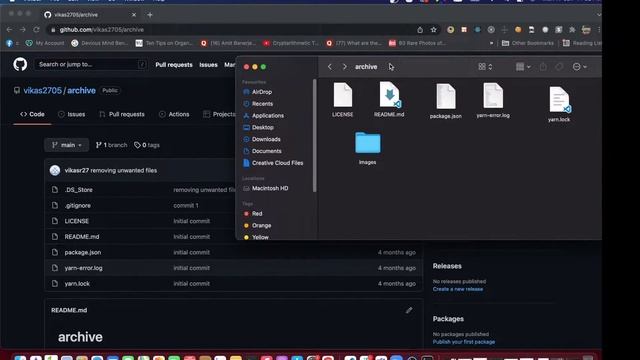This screenshot has width=640, height=360.
Task: View 0 tags link
Action: pyautogui.click(x=147, y=145)
